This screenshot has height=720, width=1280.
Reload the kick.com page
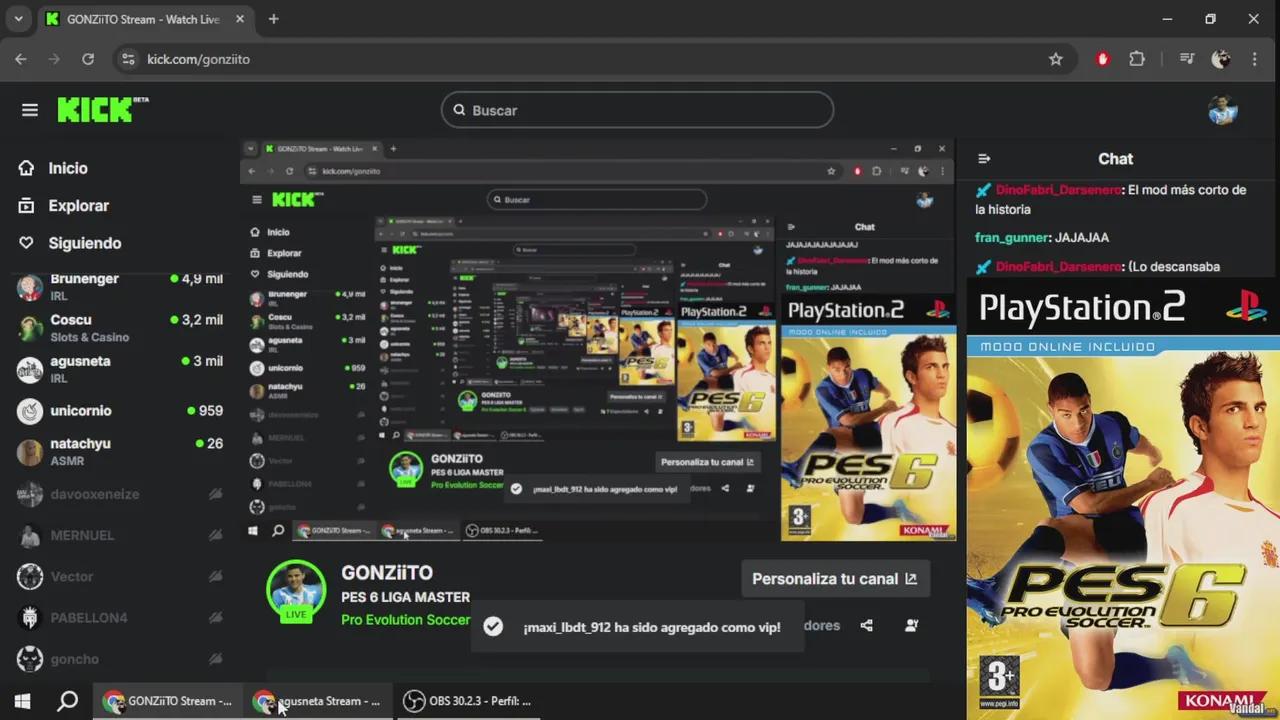(x=88, y=59)
